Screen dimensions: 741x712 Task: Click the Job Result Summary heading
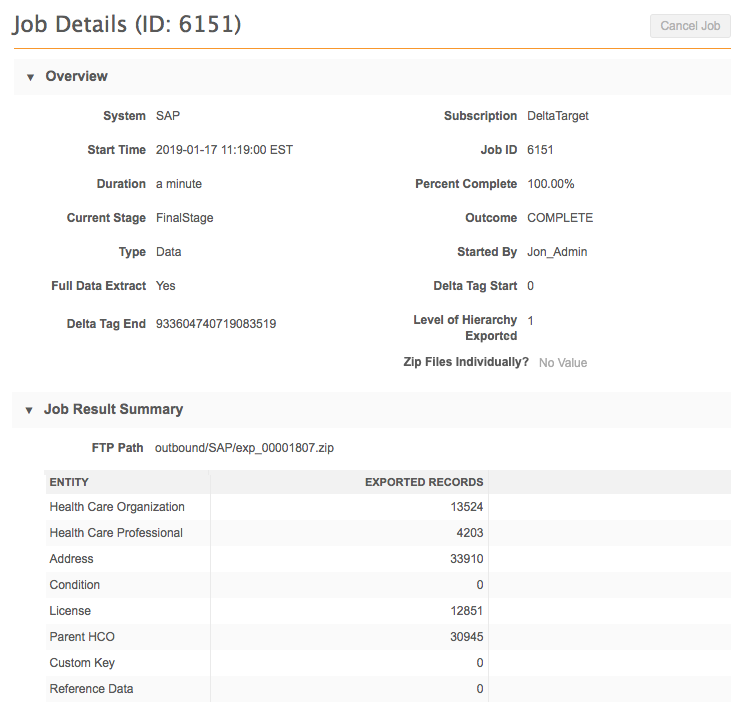(x=113, y=409)
